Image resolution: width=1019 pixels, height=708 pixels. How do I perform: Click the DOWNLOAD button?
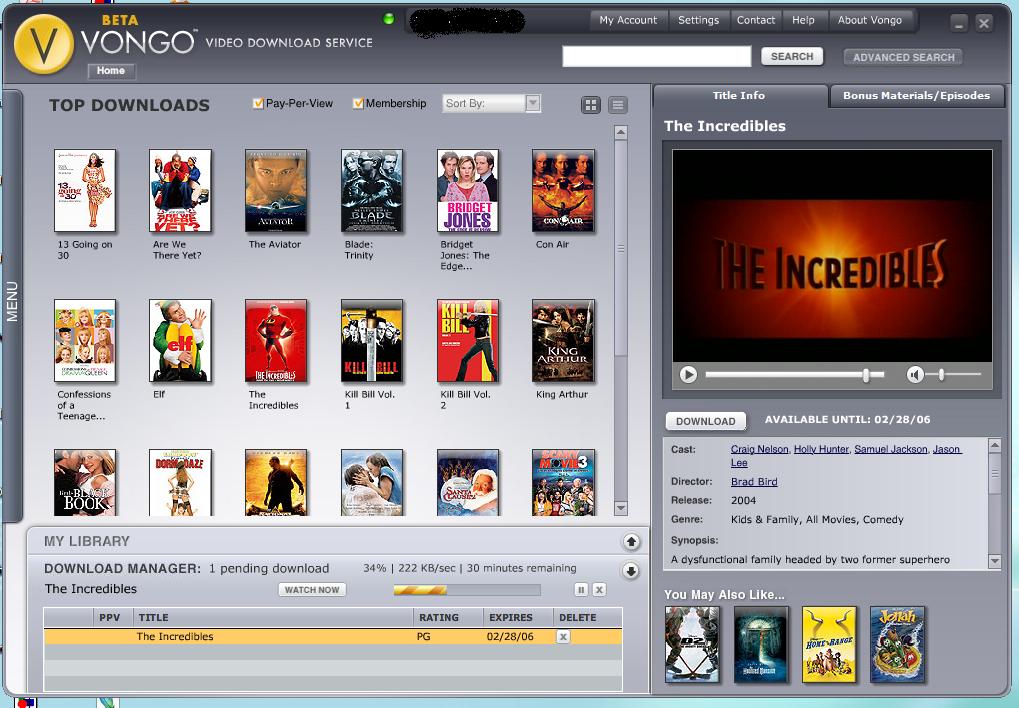(706, 421)
